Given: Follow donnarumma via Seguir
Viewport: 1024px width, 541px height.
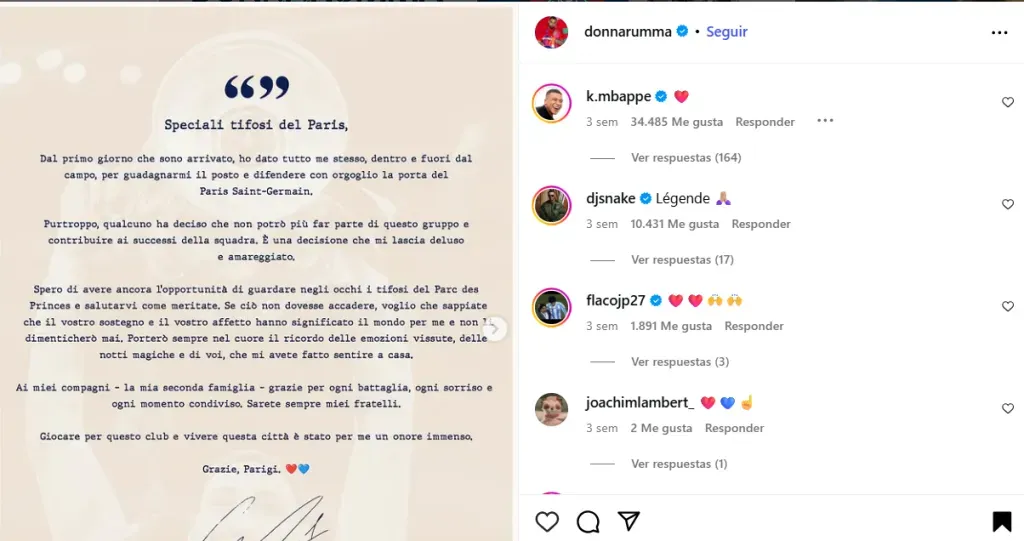Looking at the screenshot, I should point(726,31).
